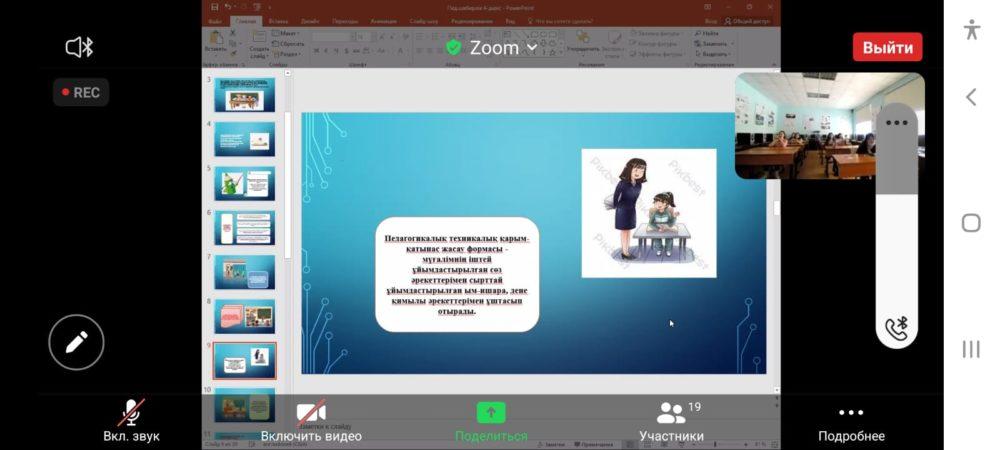1000x450 pixels.
Task: Select slide 10 thumbnail in PowerPoint
Action: point(245,405)
